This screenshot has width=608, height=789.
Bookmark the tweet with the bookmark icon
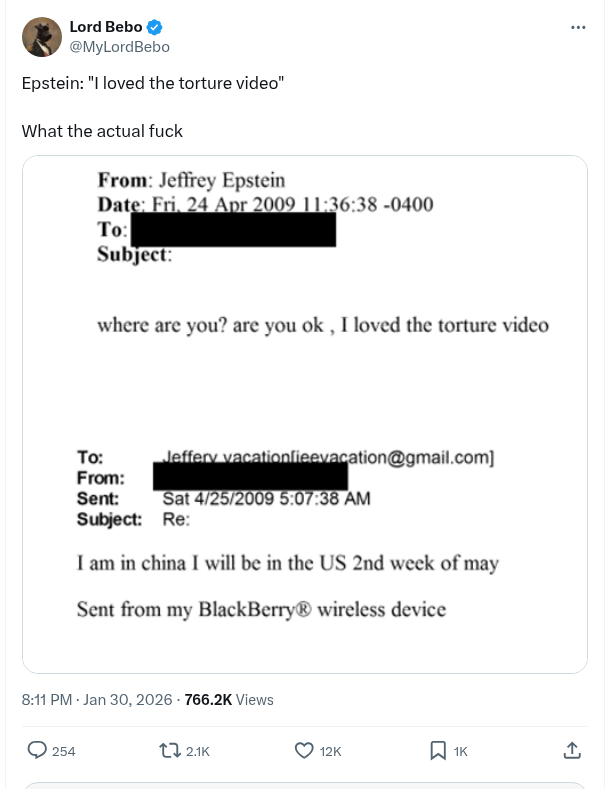438,750
